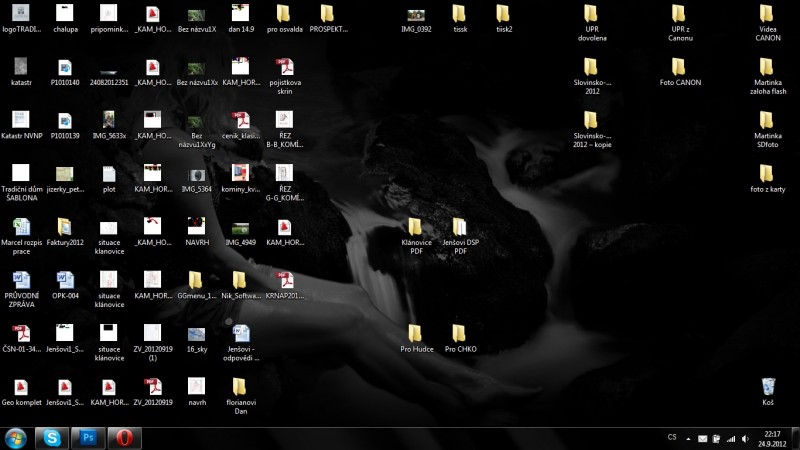Select the Videa CANON folder
The image size is (800, 450).
point(767,14)
